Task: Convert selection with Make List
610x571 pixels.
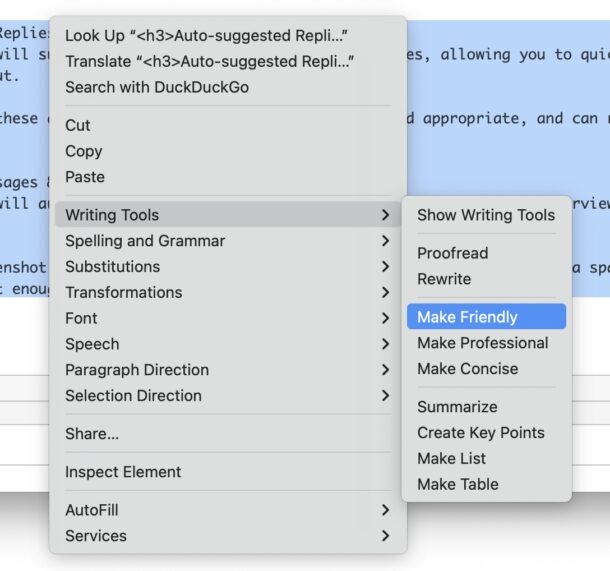Action: 451,458
